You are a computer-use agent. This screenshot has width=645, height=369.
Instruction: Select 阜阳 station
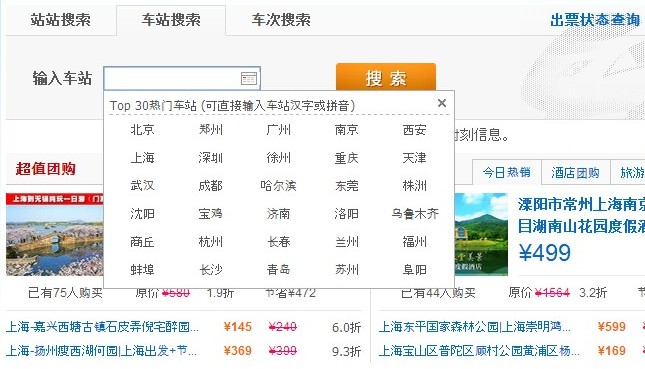click(x=414, y=270)
